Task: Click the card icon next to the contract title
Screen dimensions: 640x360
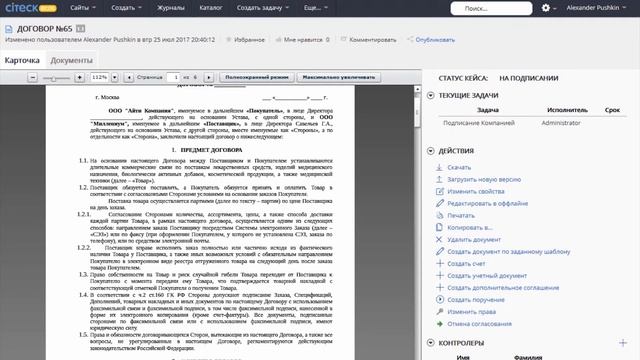Action: pyautogui.click(x=80, y=29)
